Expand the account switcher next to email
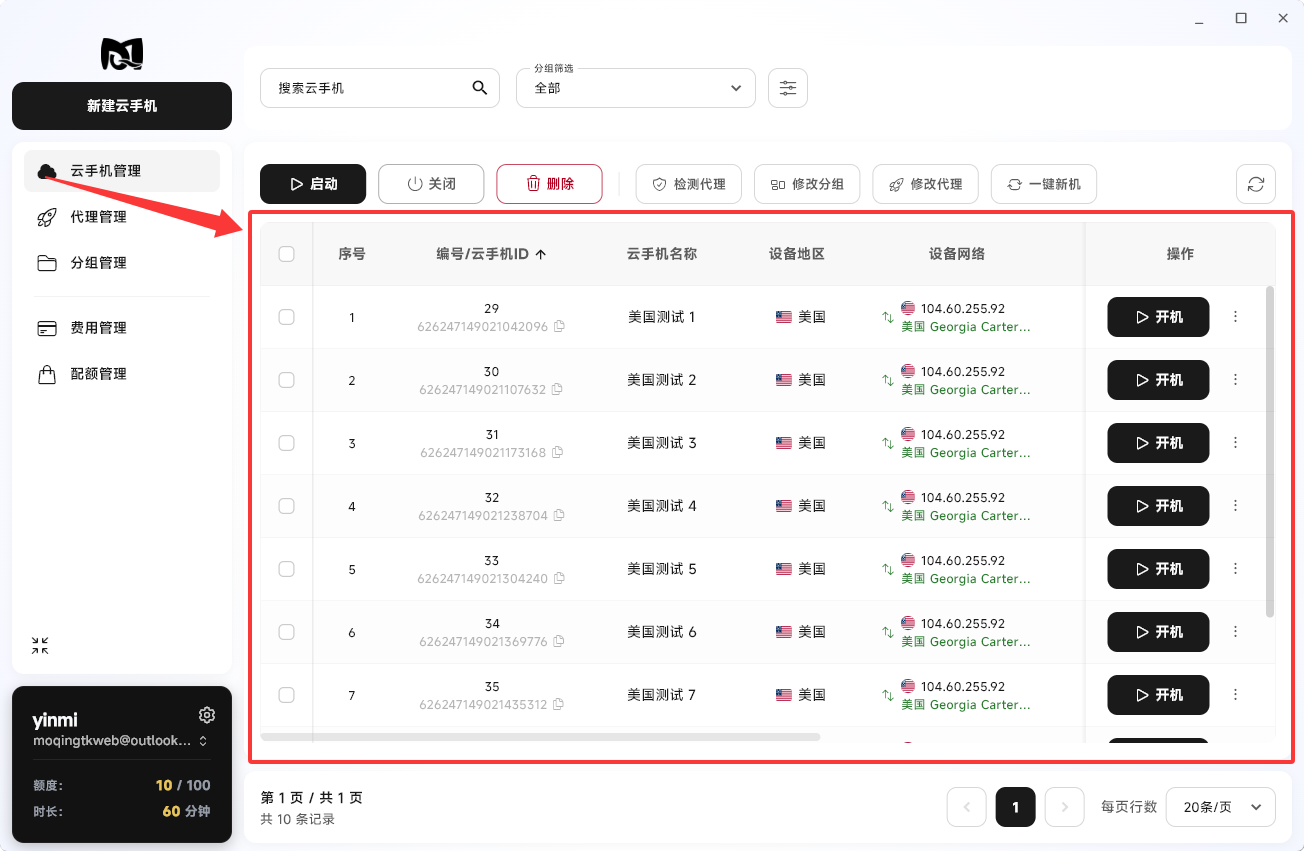The image size is (1304, 851). coord(203,741)
